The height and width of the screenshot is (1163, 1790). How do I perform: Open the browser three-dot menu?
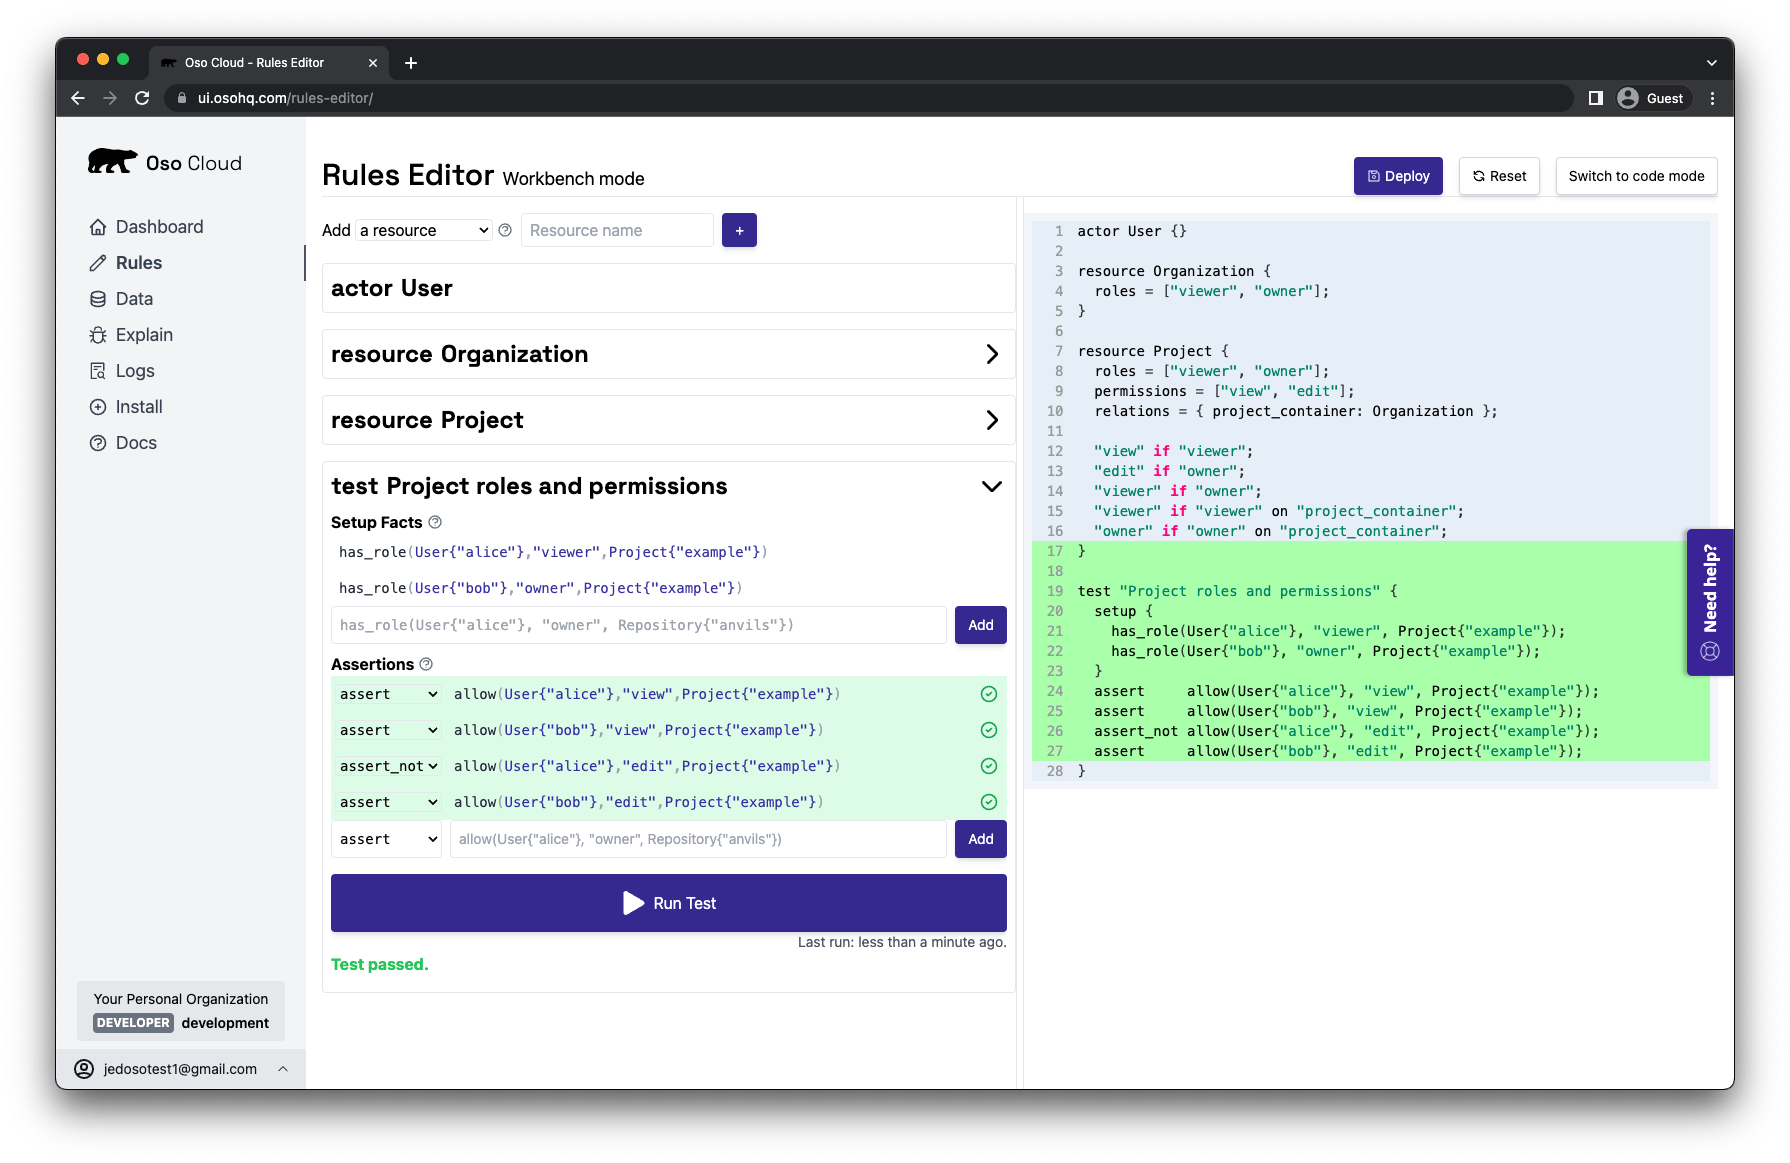[1713, 98]
